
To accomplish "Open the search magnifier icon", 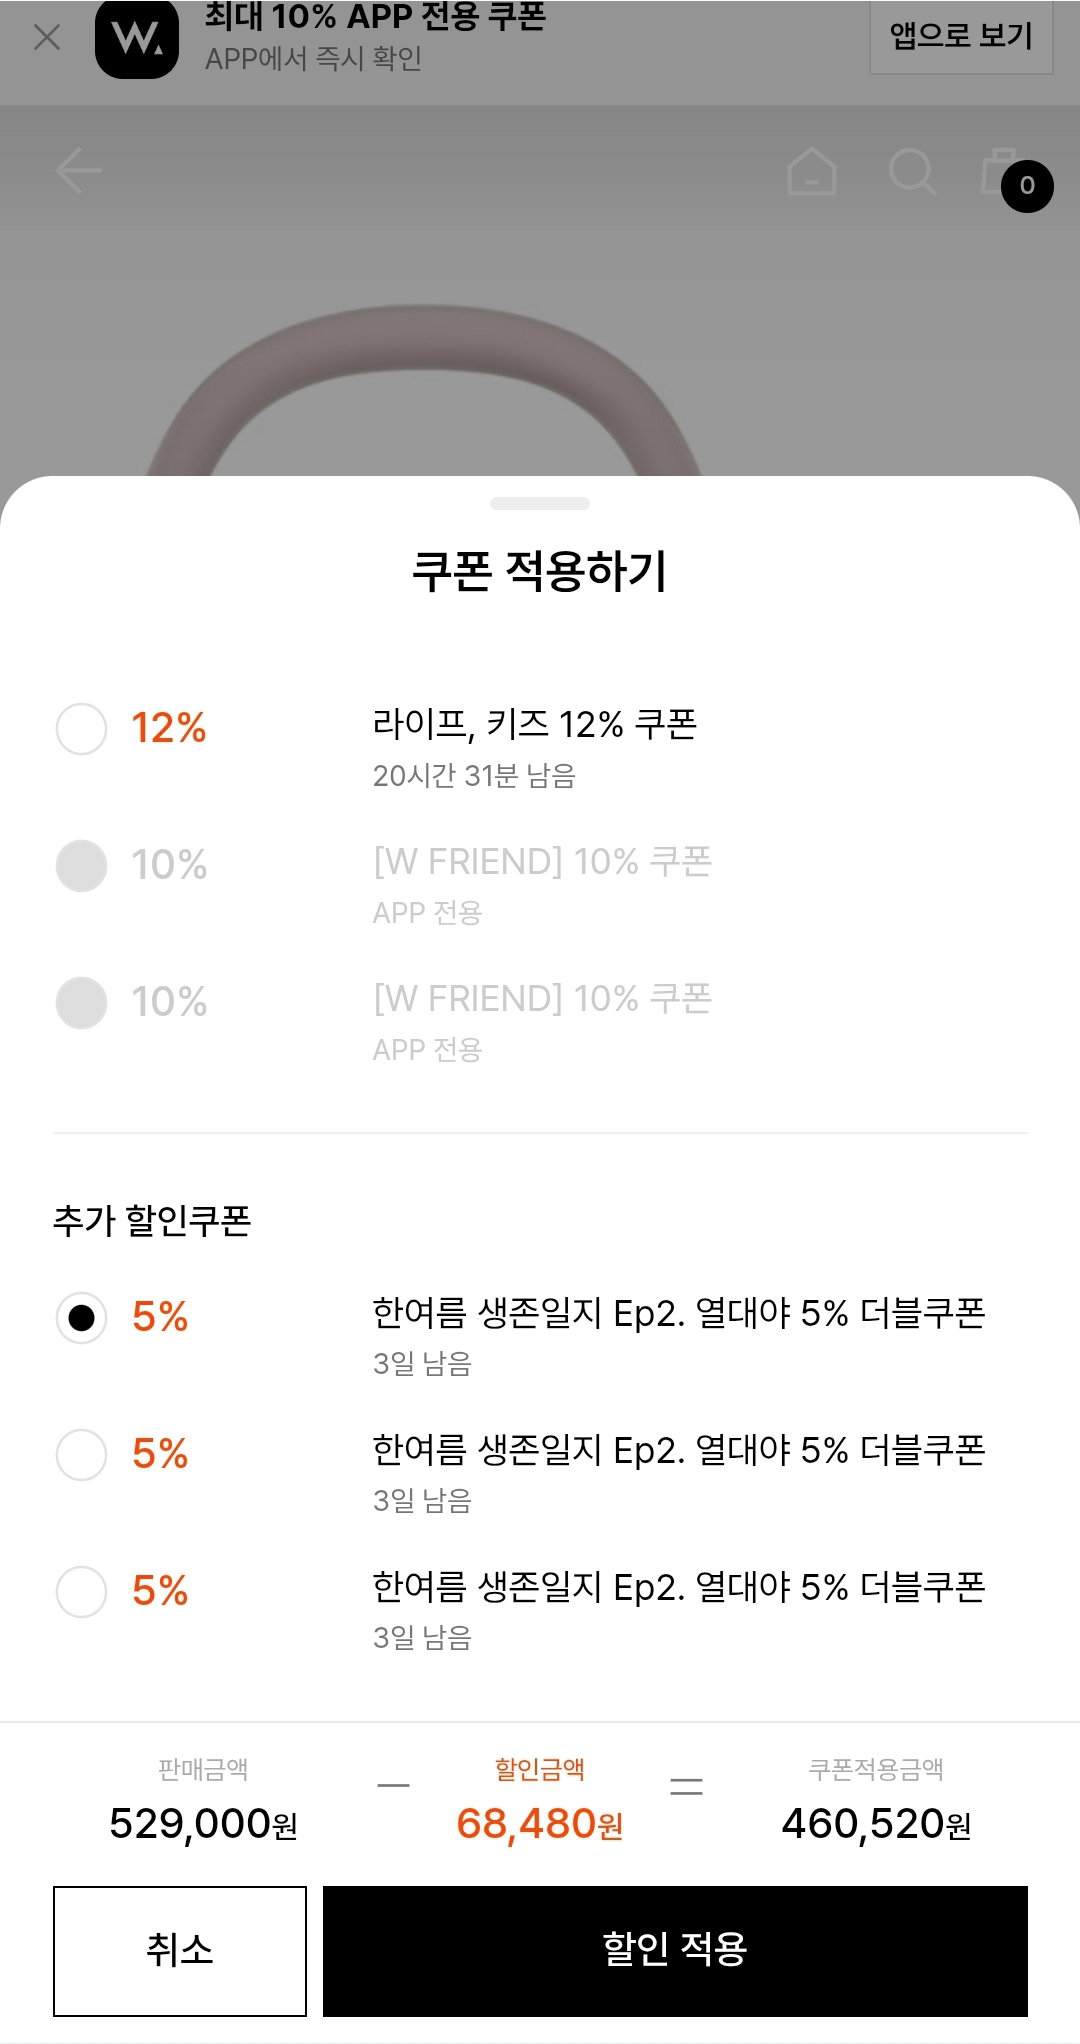I will [x=912, y=171].
